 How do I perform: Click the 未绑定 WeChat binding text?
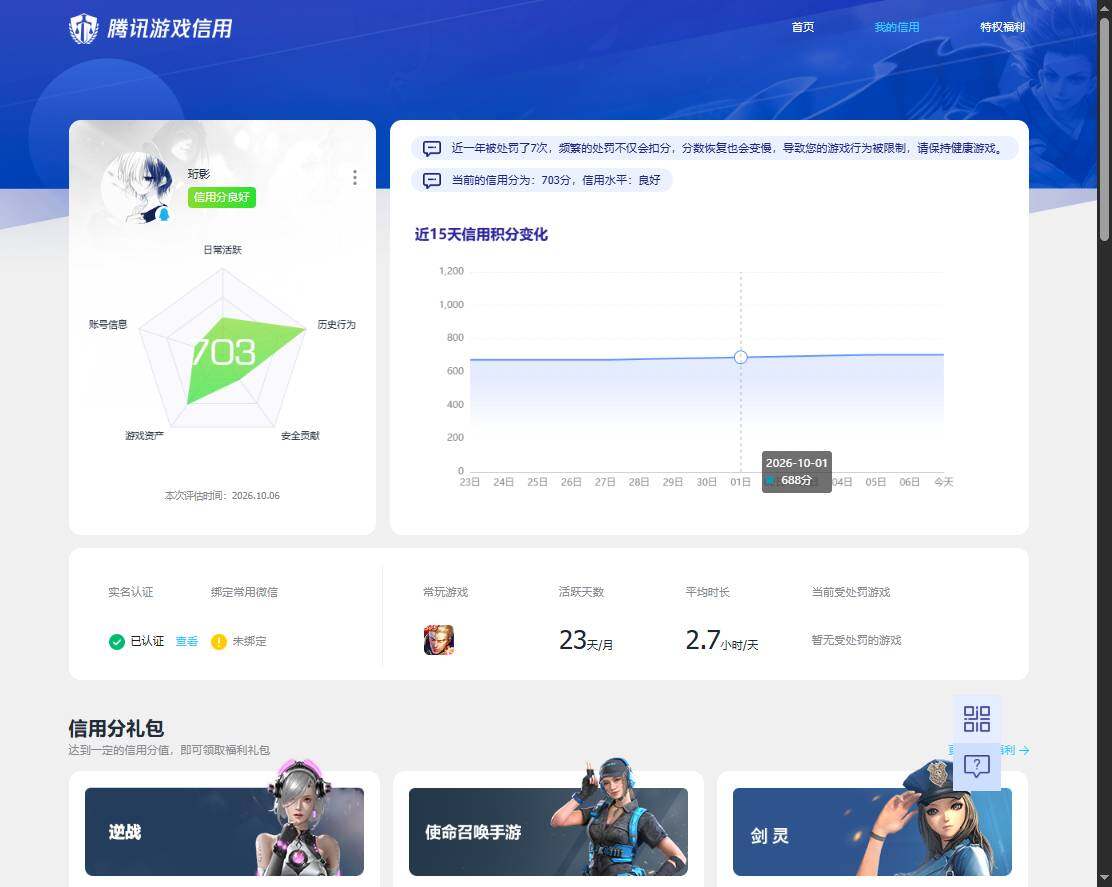pyautogui.click(x=250, y=641)
